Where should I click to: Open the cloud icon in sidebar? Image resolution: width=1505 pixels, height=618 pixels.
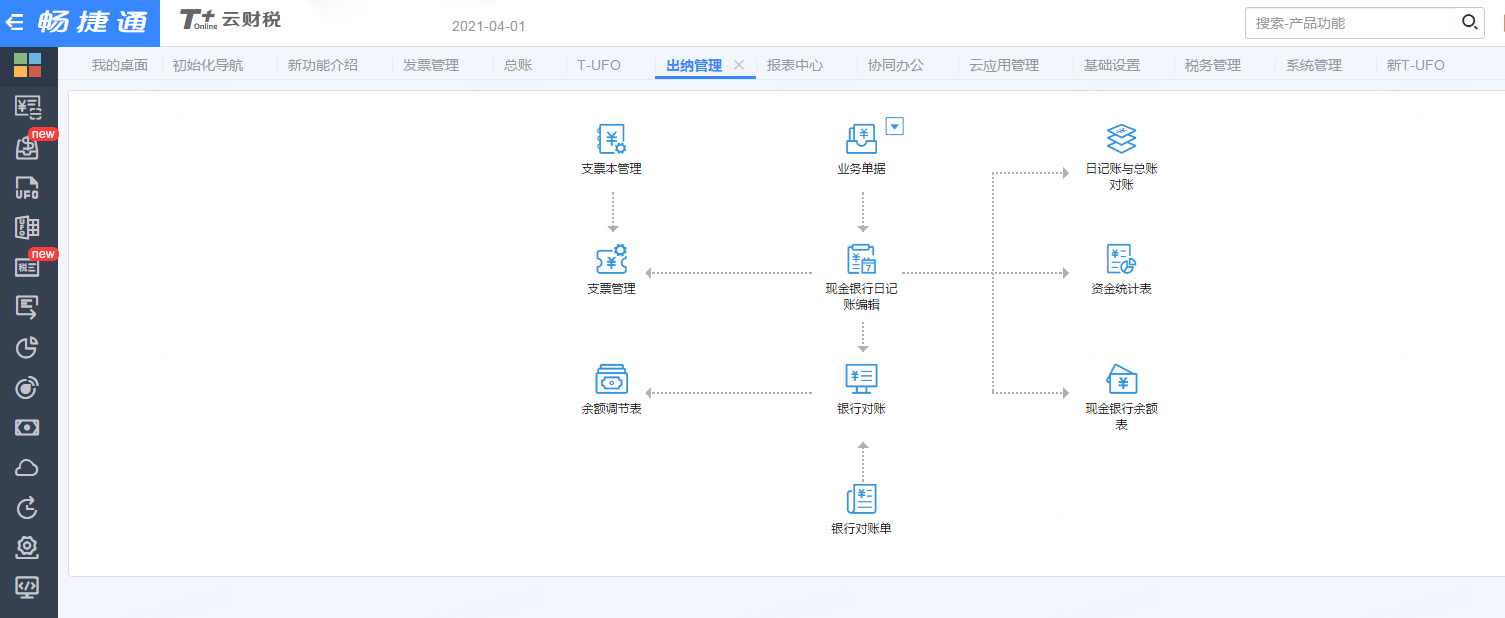pyautogui.click(x=27, y=468)
